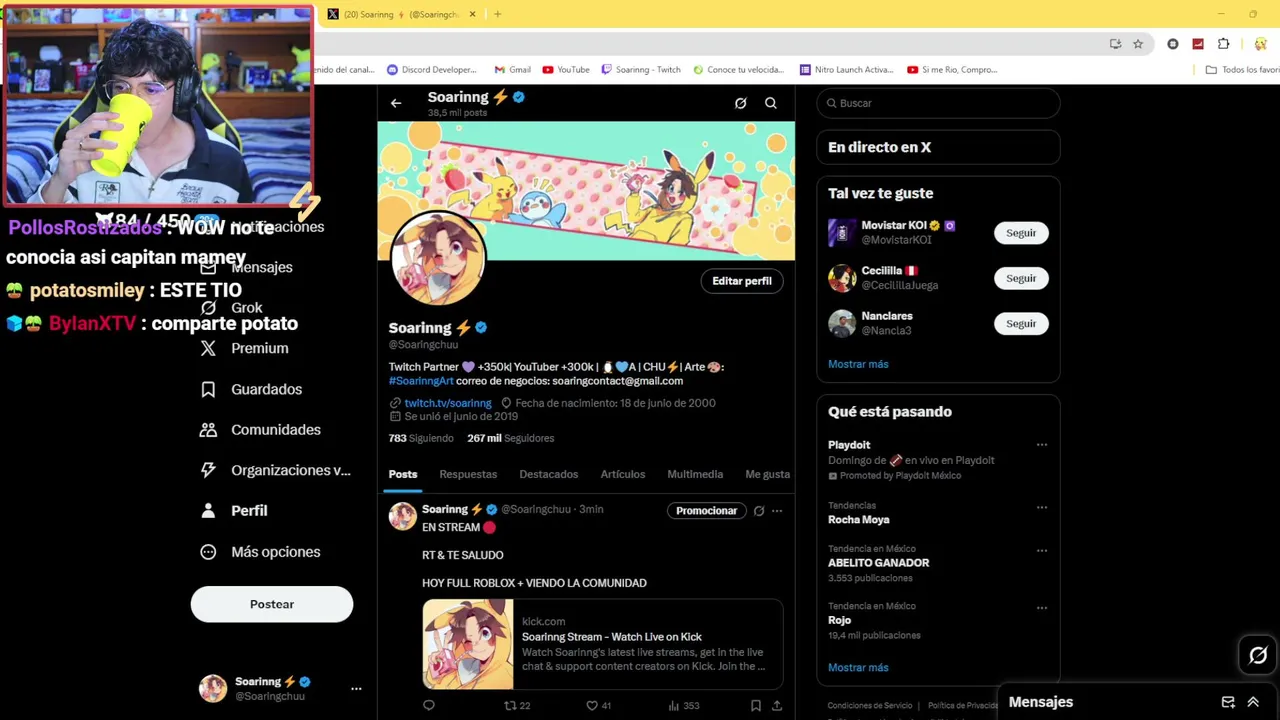Screen dimensions: 1280x720
Task: Click the 783 Siguiendo count
Action: pyautogui.click(x=421, y=438)
